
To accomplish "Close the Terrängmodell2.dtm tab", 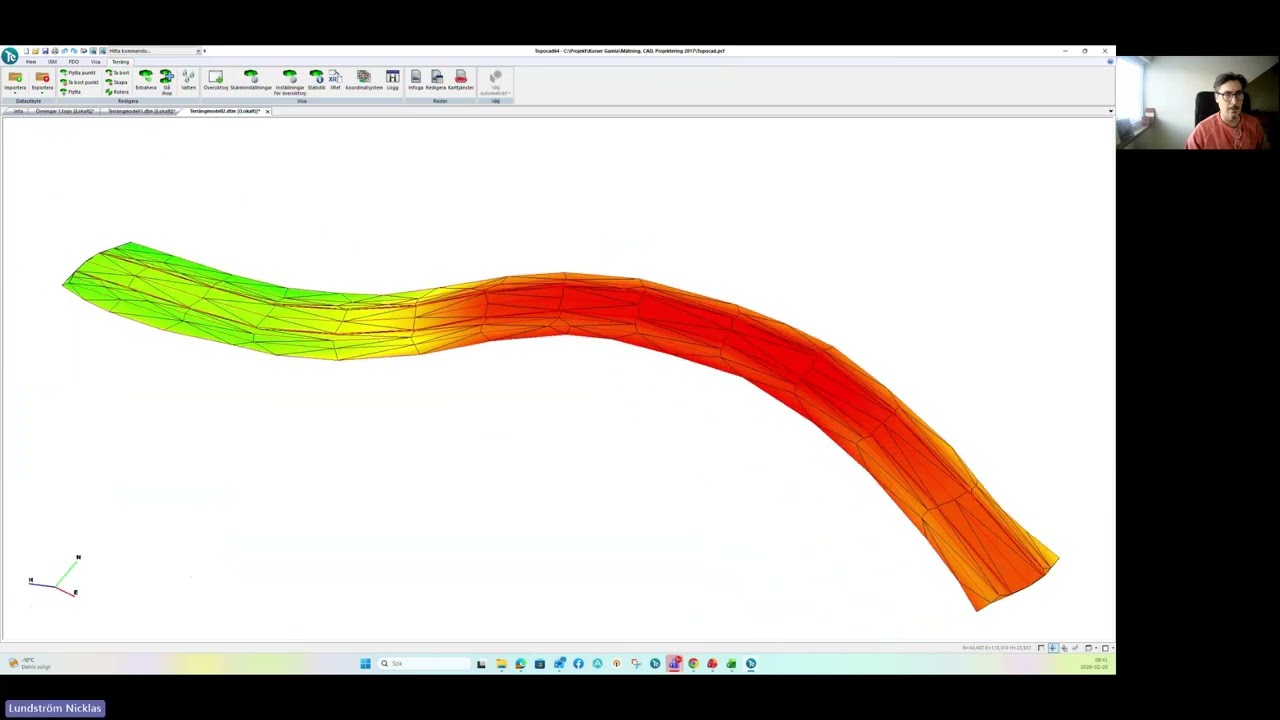I will click(x=267, y=111).
